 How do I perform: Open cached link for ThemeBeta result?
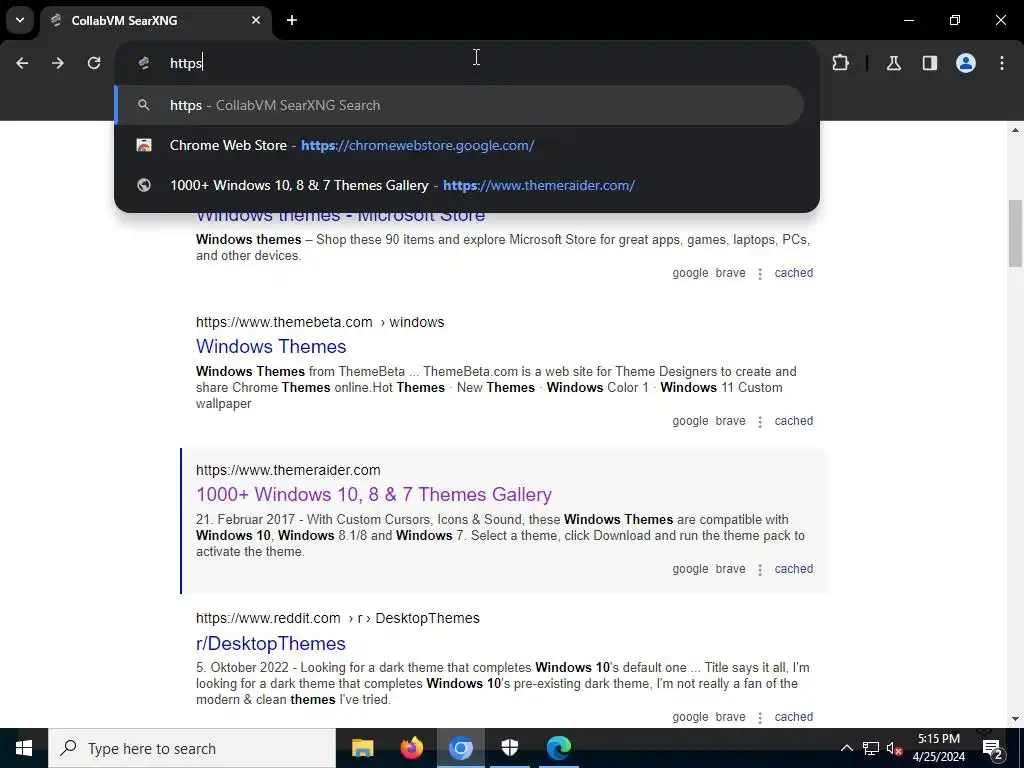[x=793, y=421]
